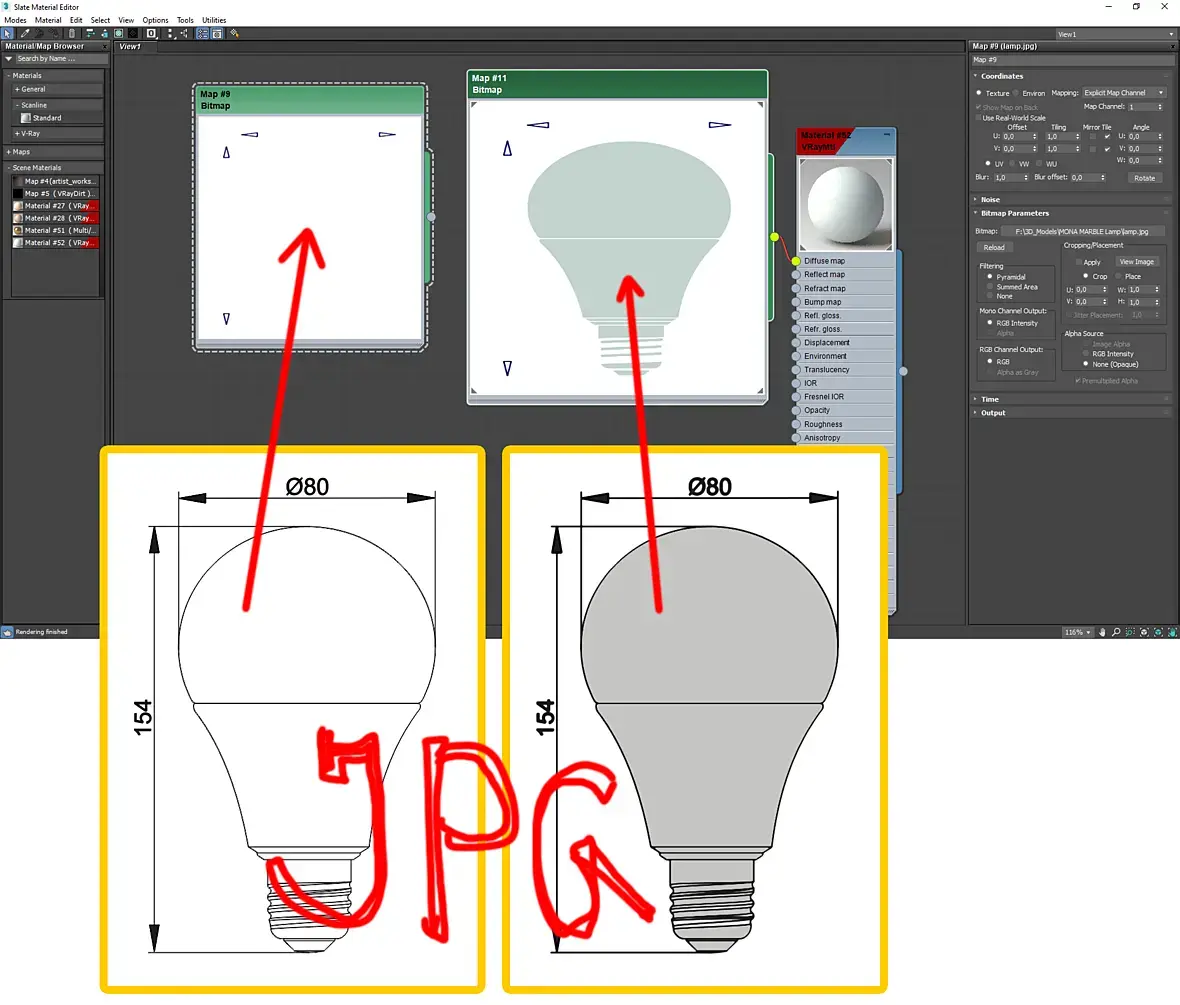Select Summed Area filtering option

coord(990,287)
